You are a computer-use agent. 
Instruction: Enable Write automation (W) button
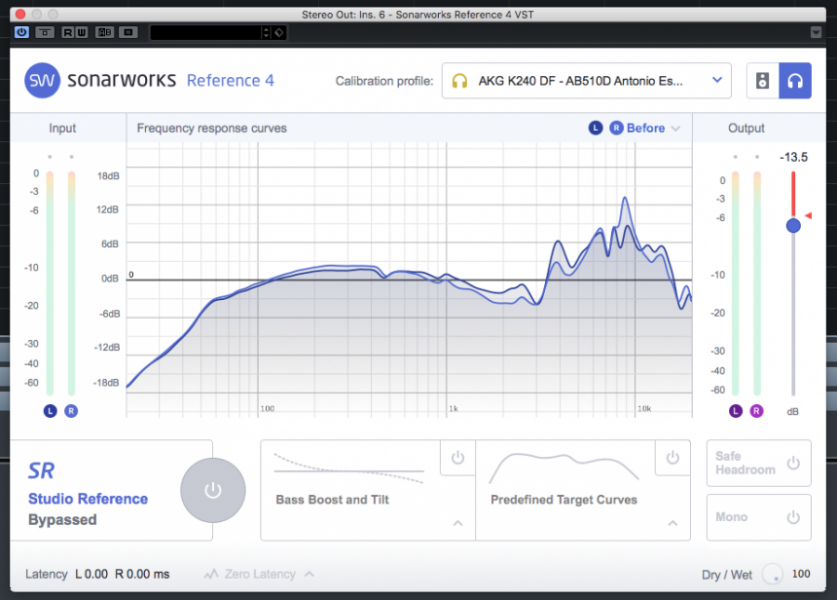81,32
